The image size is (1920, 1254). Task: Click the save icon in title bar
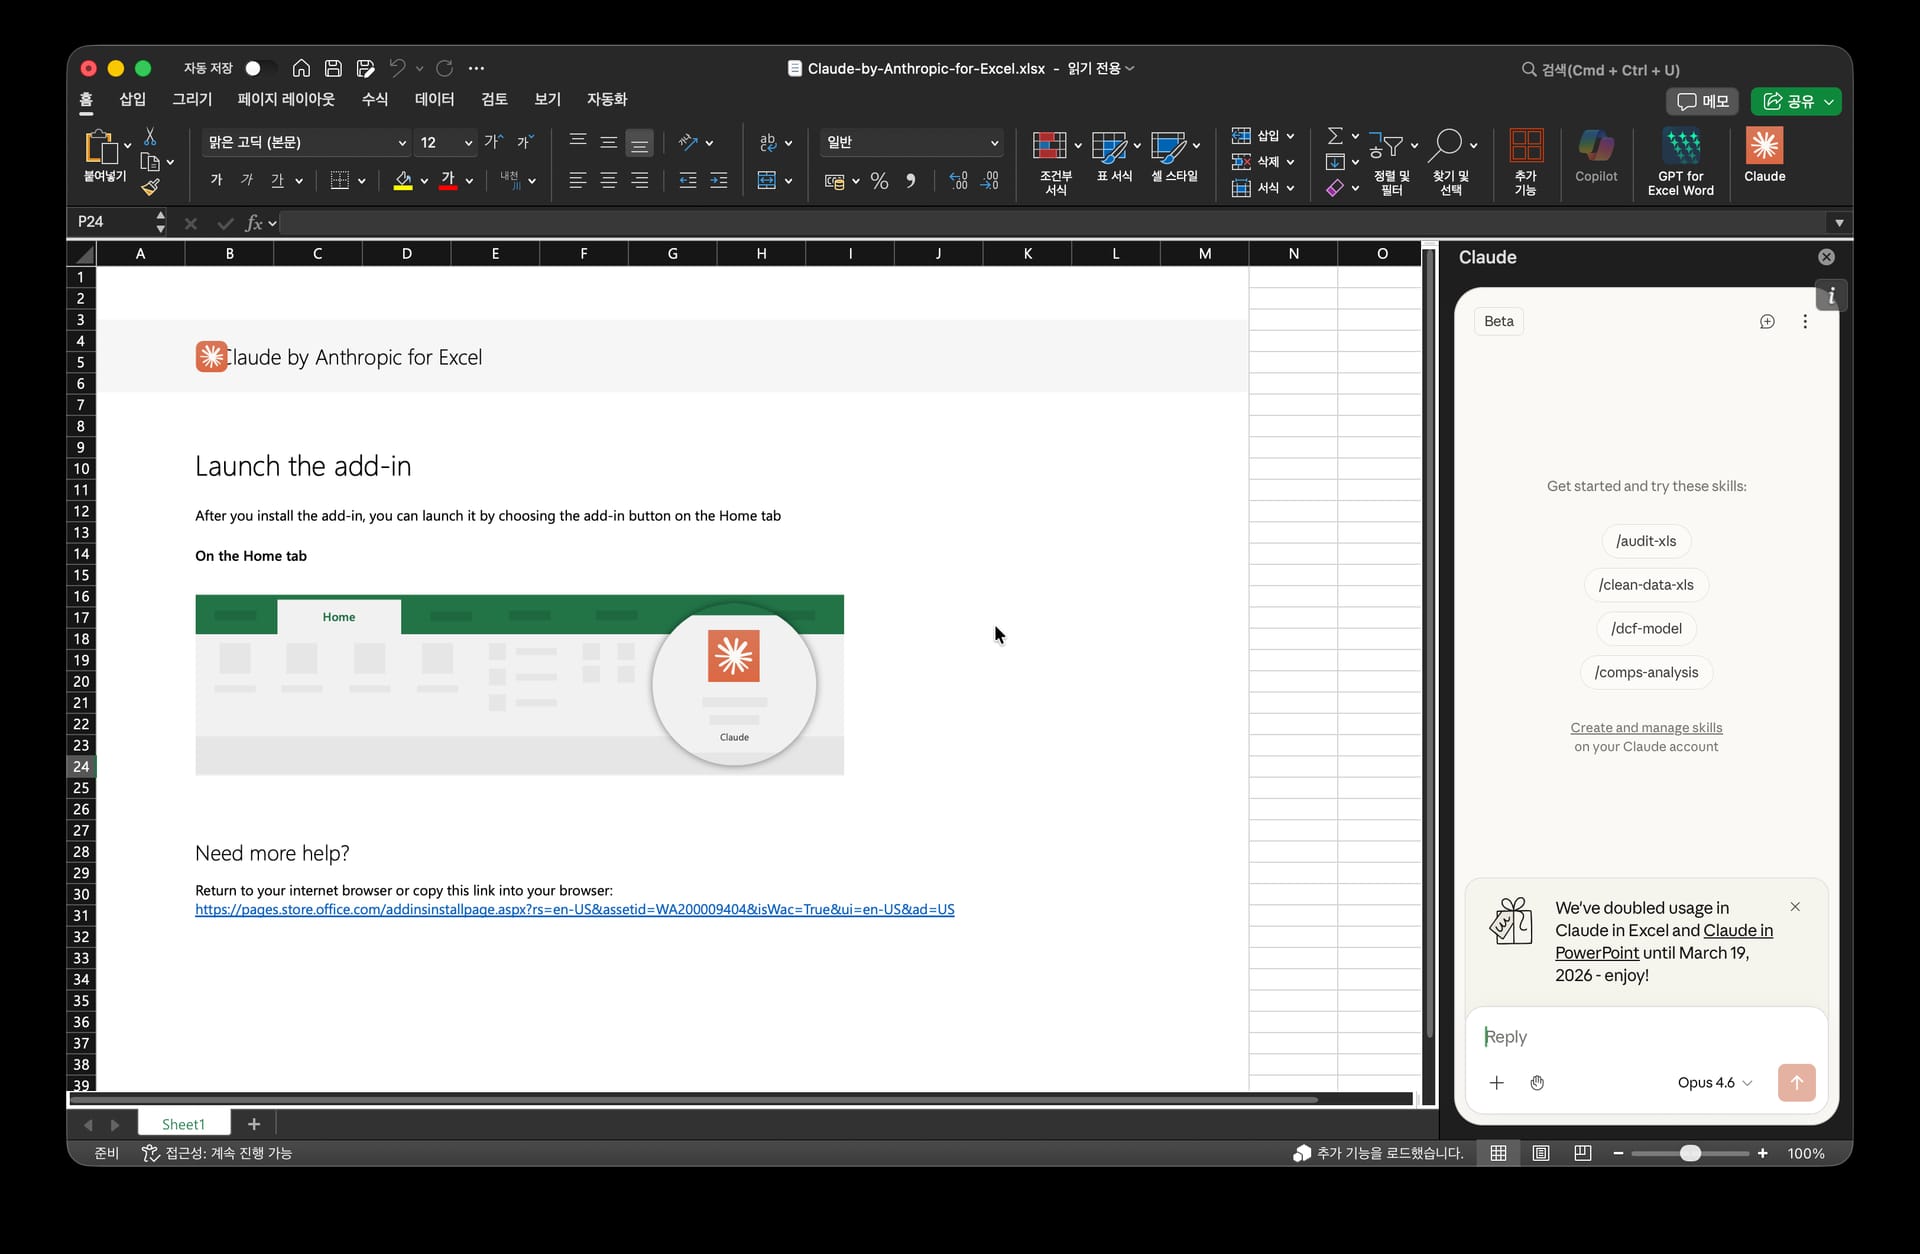[333, 68]
